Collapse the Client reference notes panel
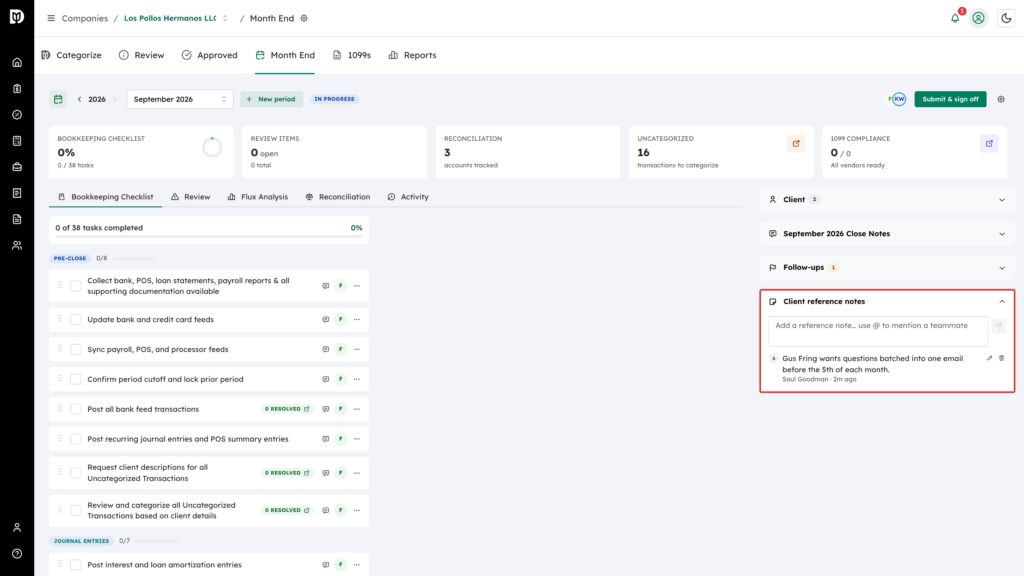 click(x=1002, y=302)
